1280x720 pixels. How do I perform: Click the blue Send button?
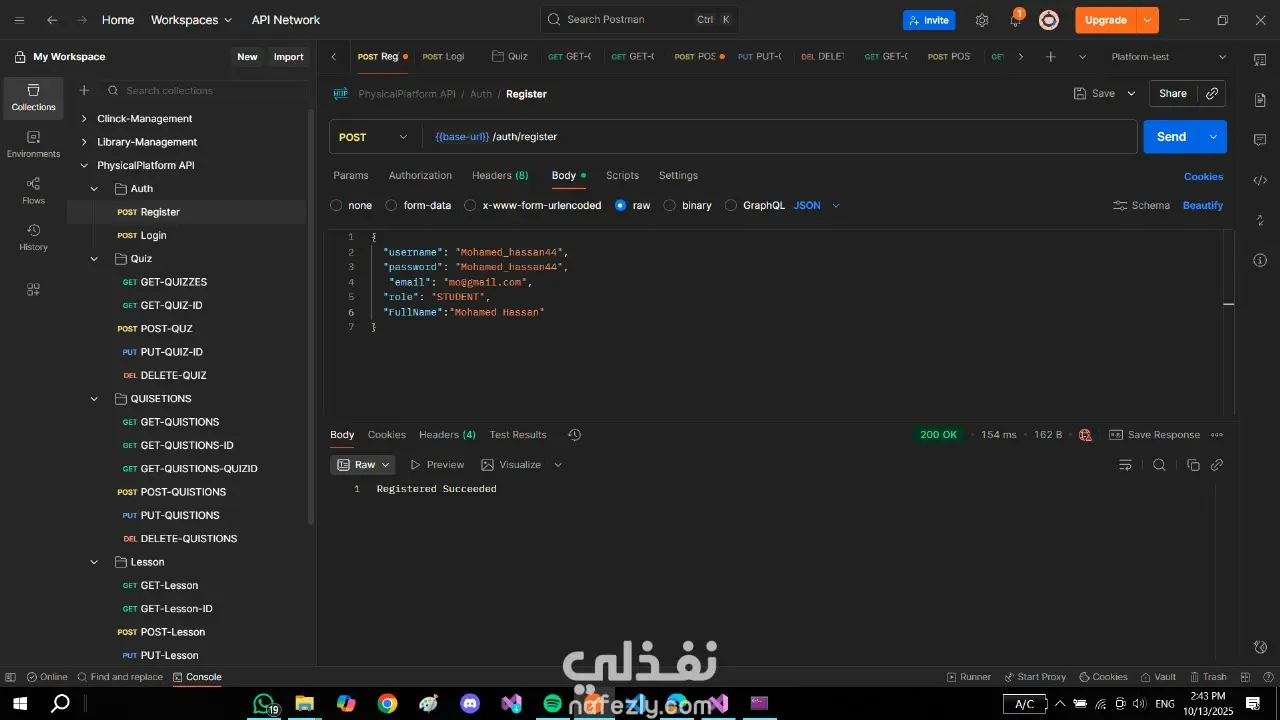(1172, 137)
